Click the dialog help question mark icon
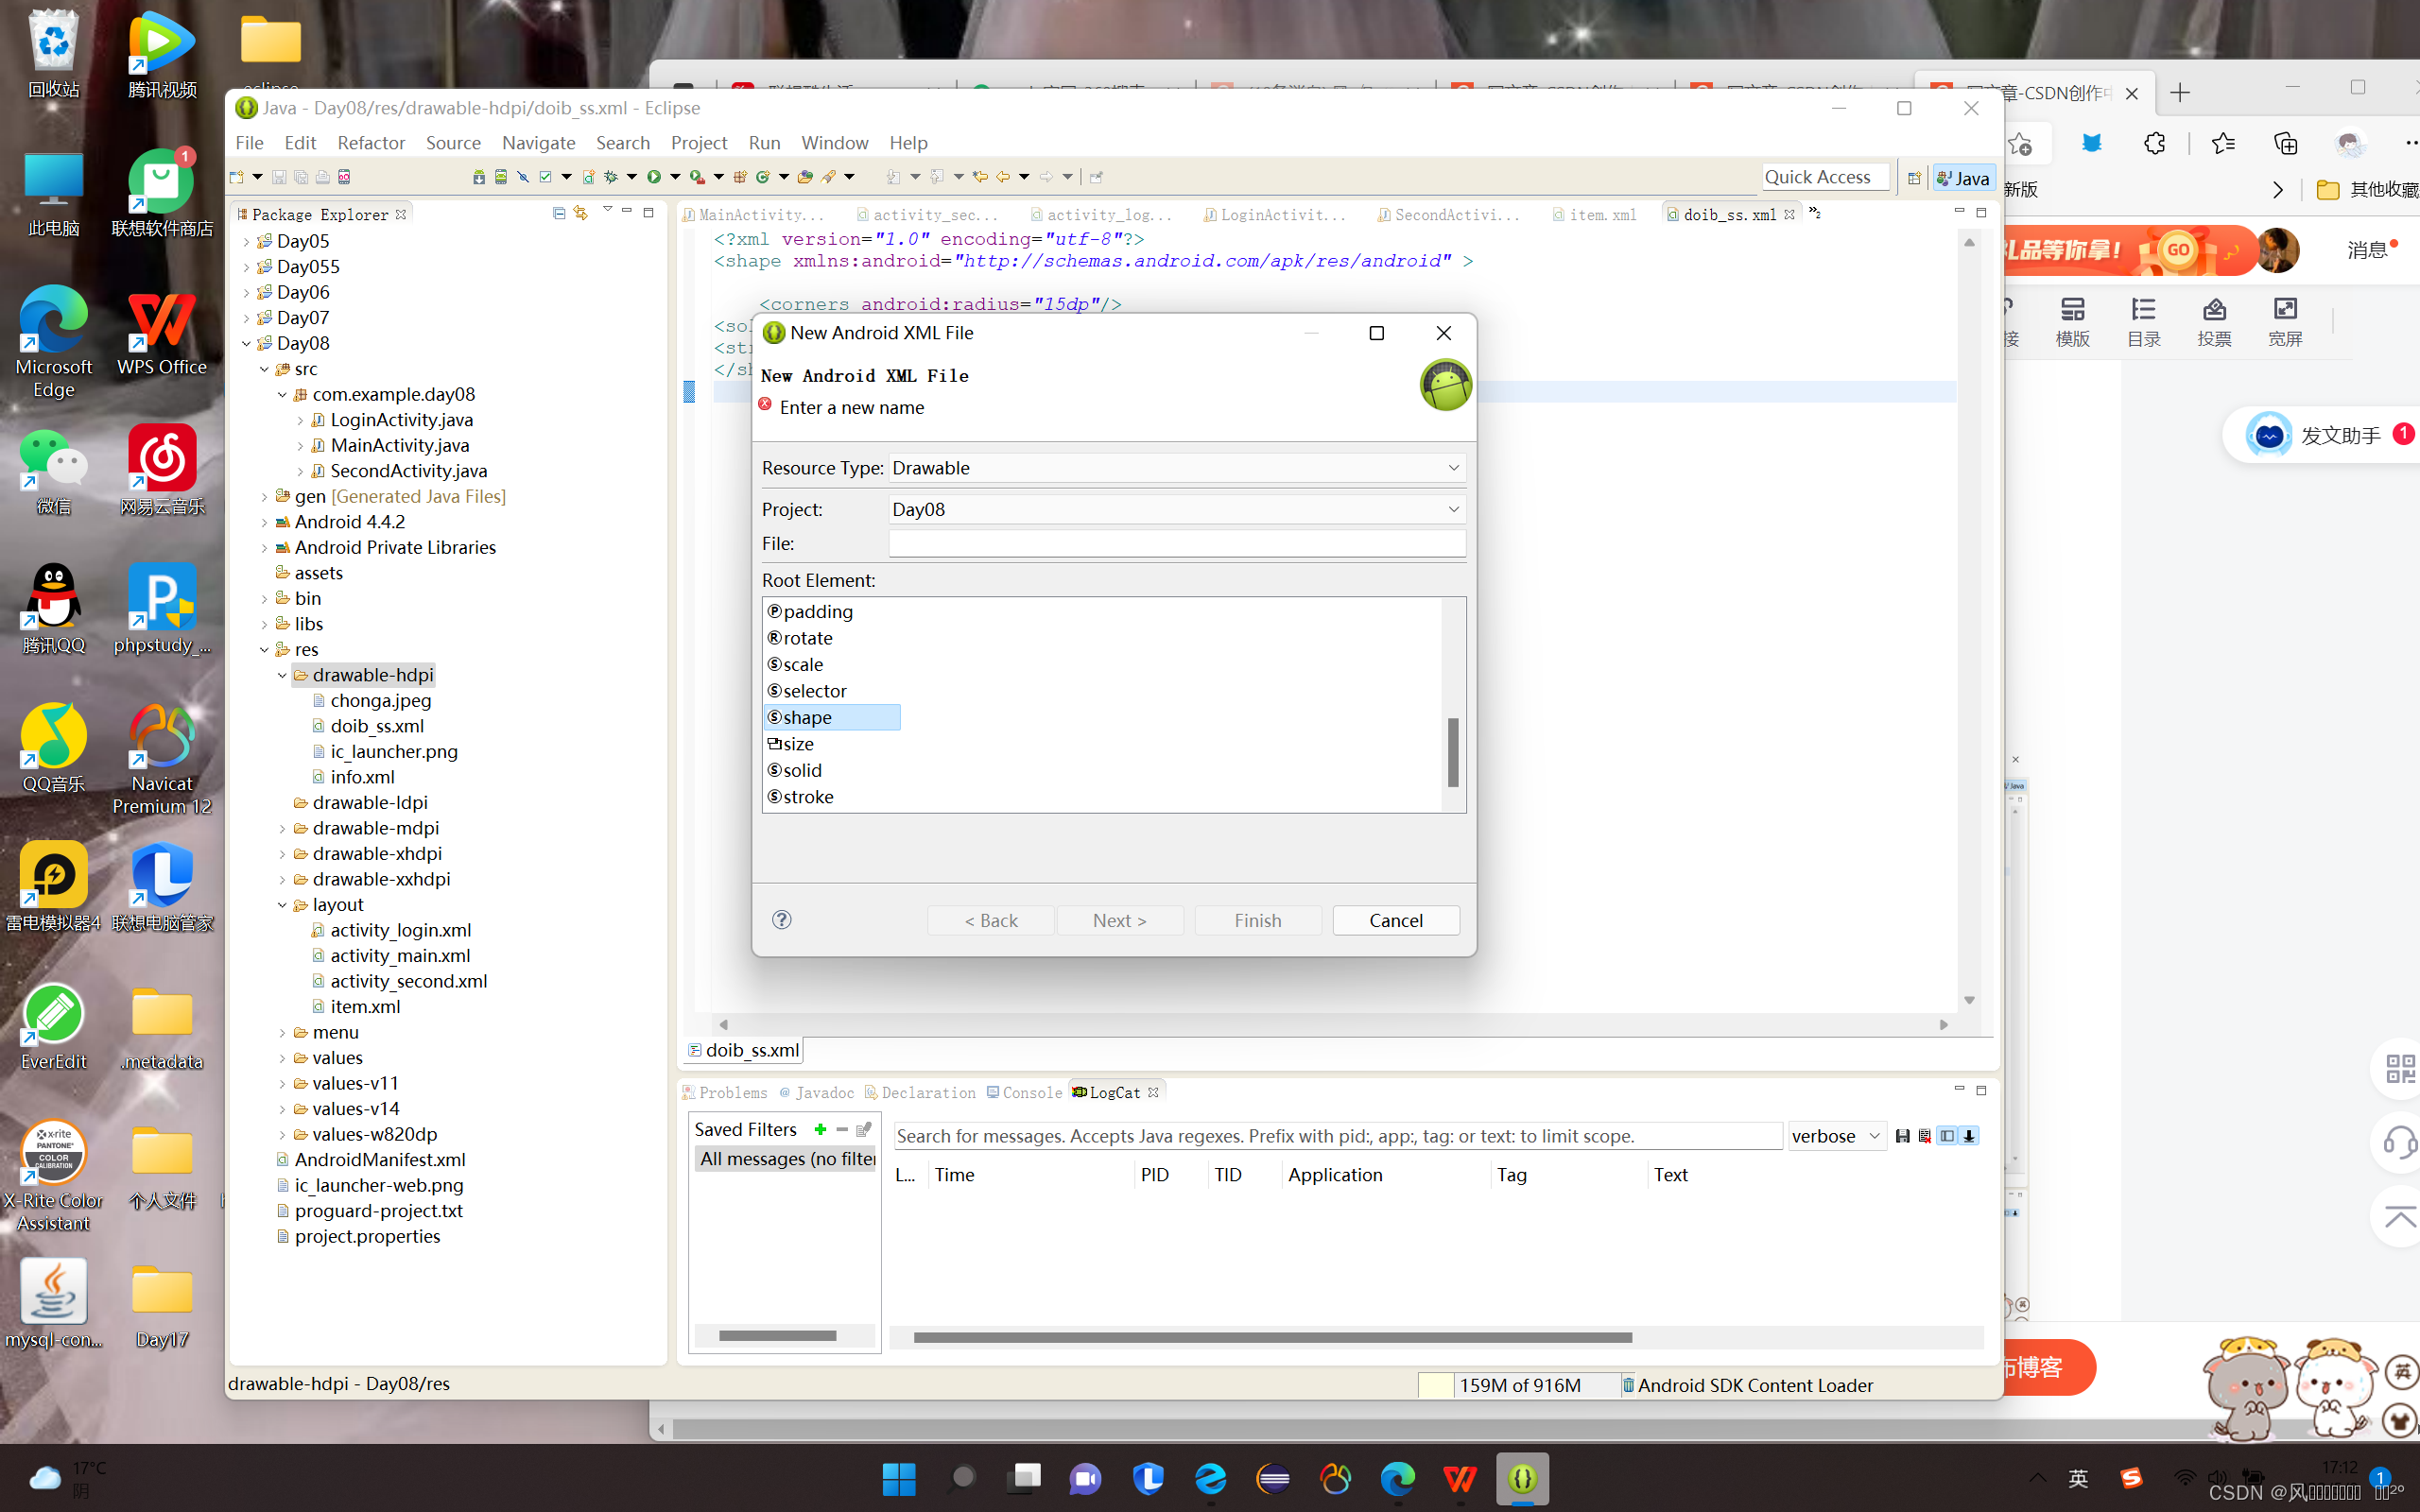This screenshot has width=2420, height=1512. tap(782, 920)
